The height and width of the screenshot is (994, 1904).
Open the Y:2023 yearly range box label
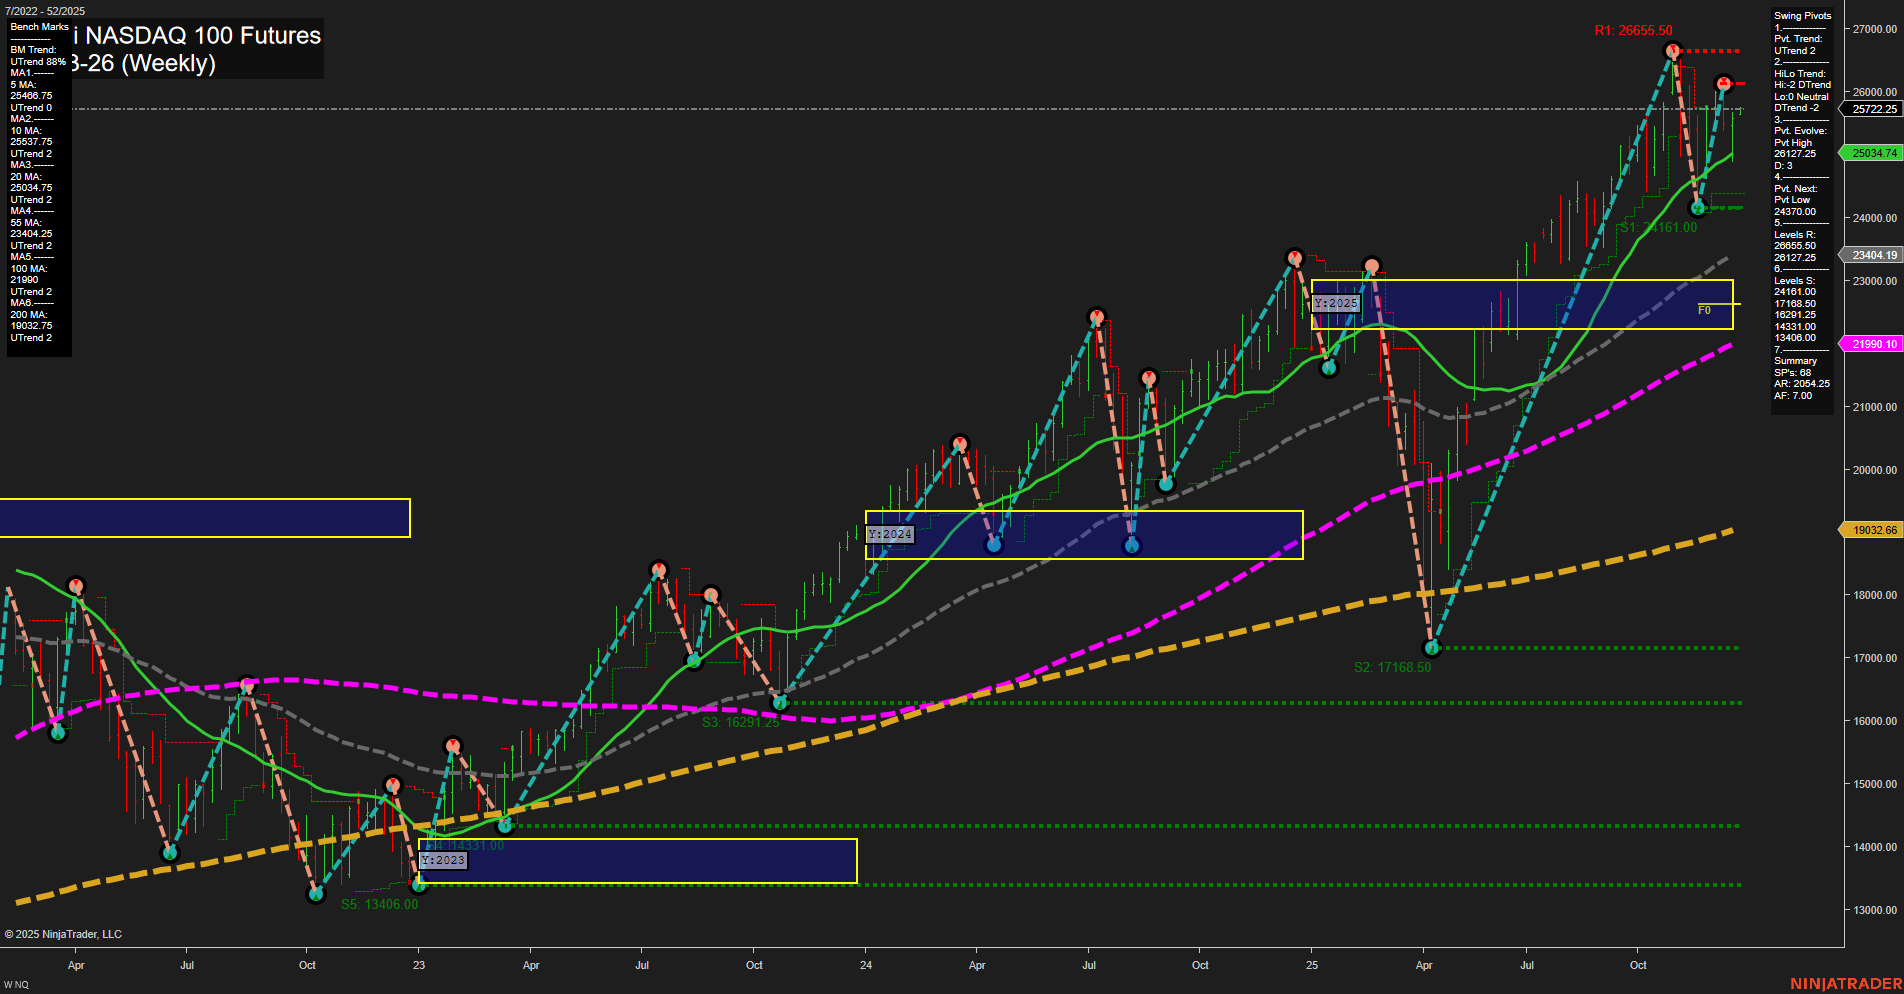click(x=444, y=860)
